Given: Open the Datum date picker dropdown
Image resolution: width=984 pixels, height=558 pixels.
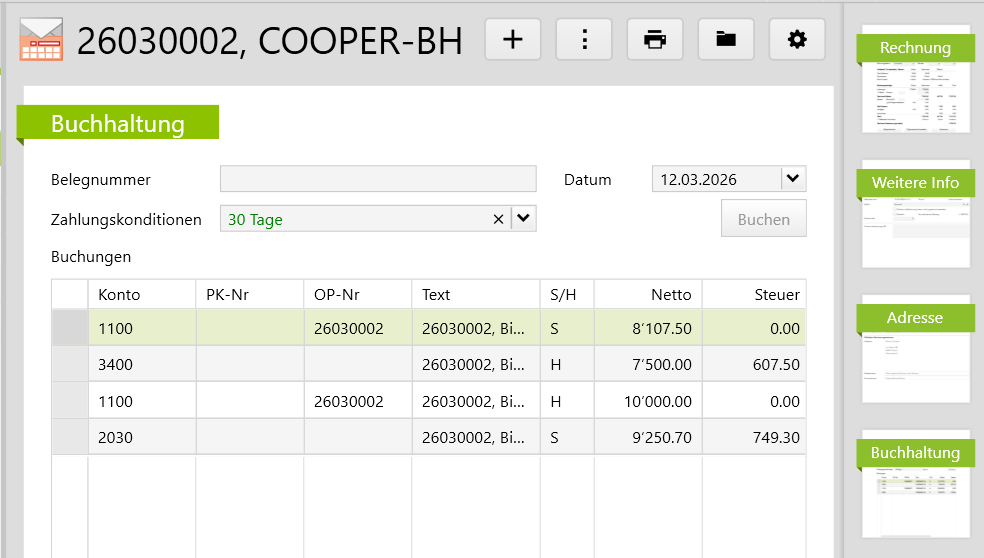Looking at the screenshot, I should pos(792,179).
